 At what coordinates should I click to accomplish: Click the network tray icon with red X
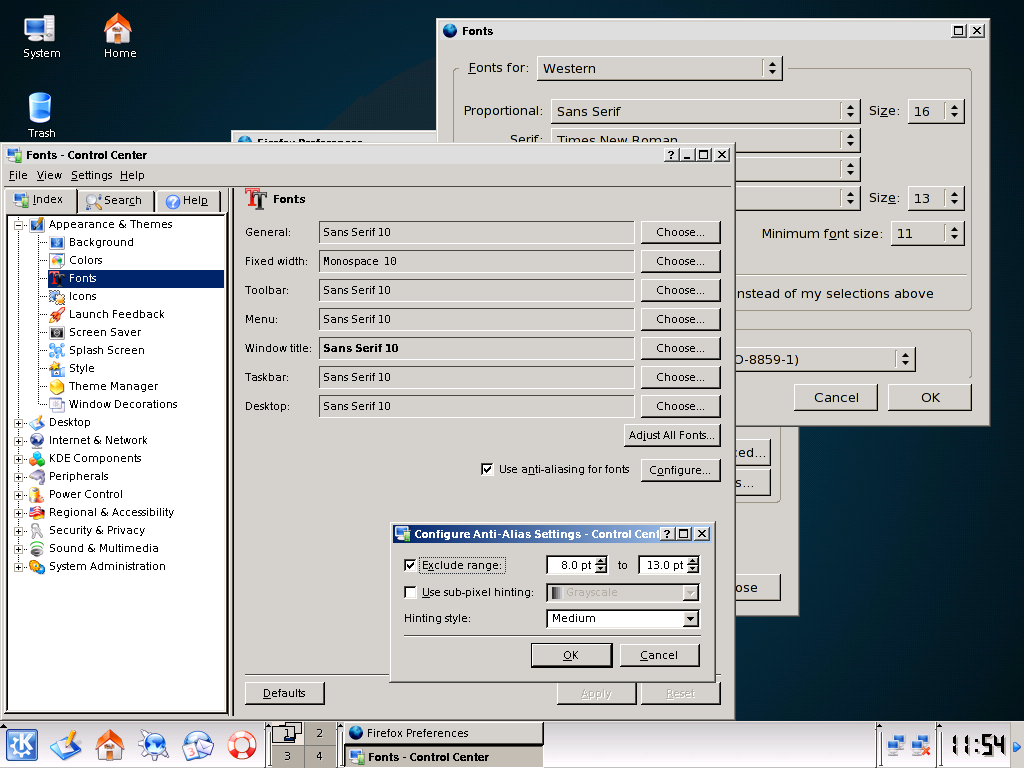coord(921,745)
